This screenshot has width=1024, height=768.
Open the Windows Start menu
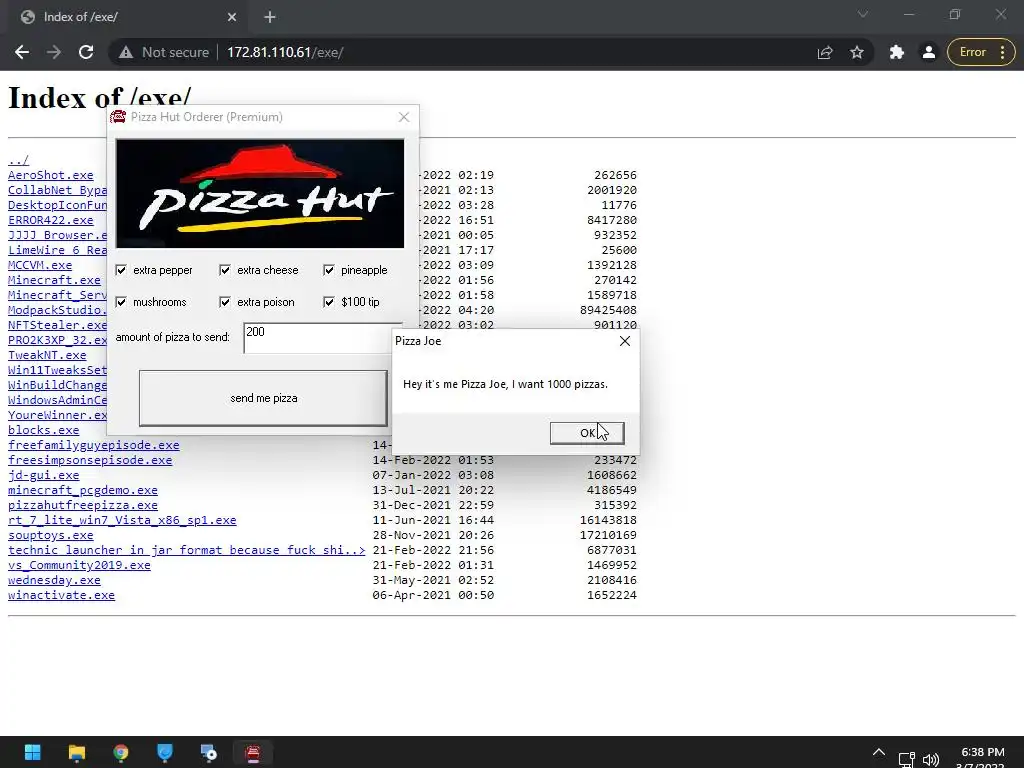pyautogui.click(x=33, y=753)
